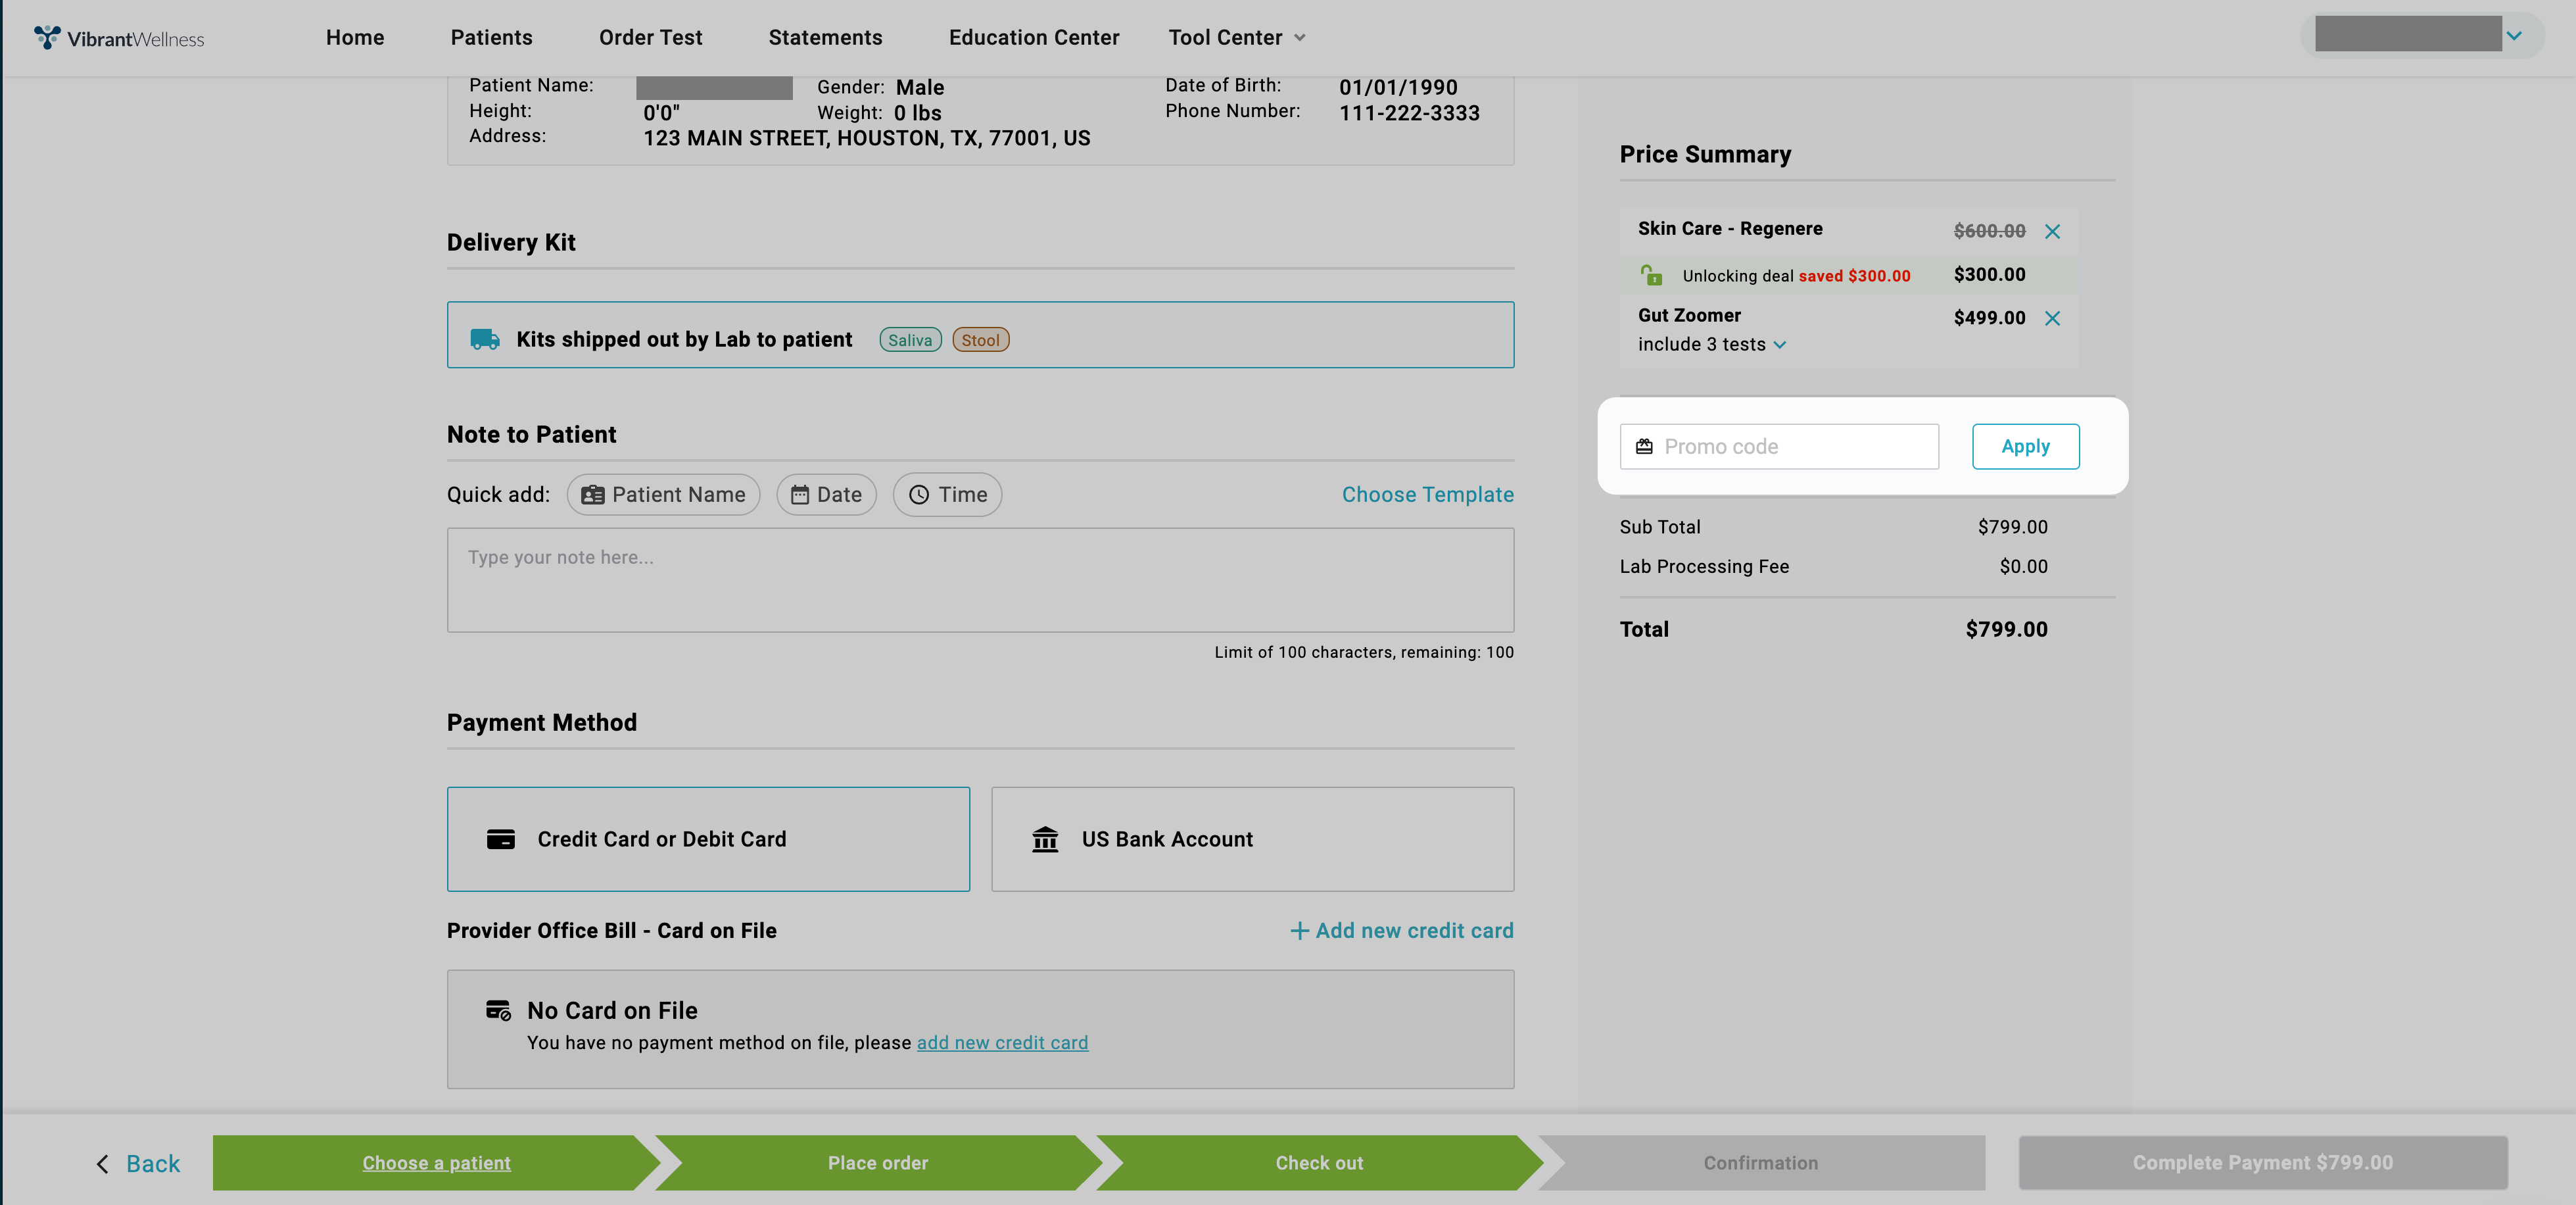Select US Bank Account payment option
Screen dimensions: 2576x1205
[1252, 839]
